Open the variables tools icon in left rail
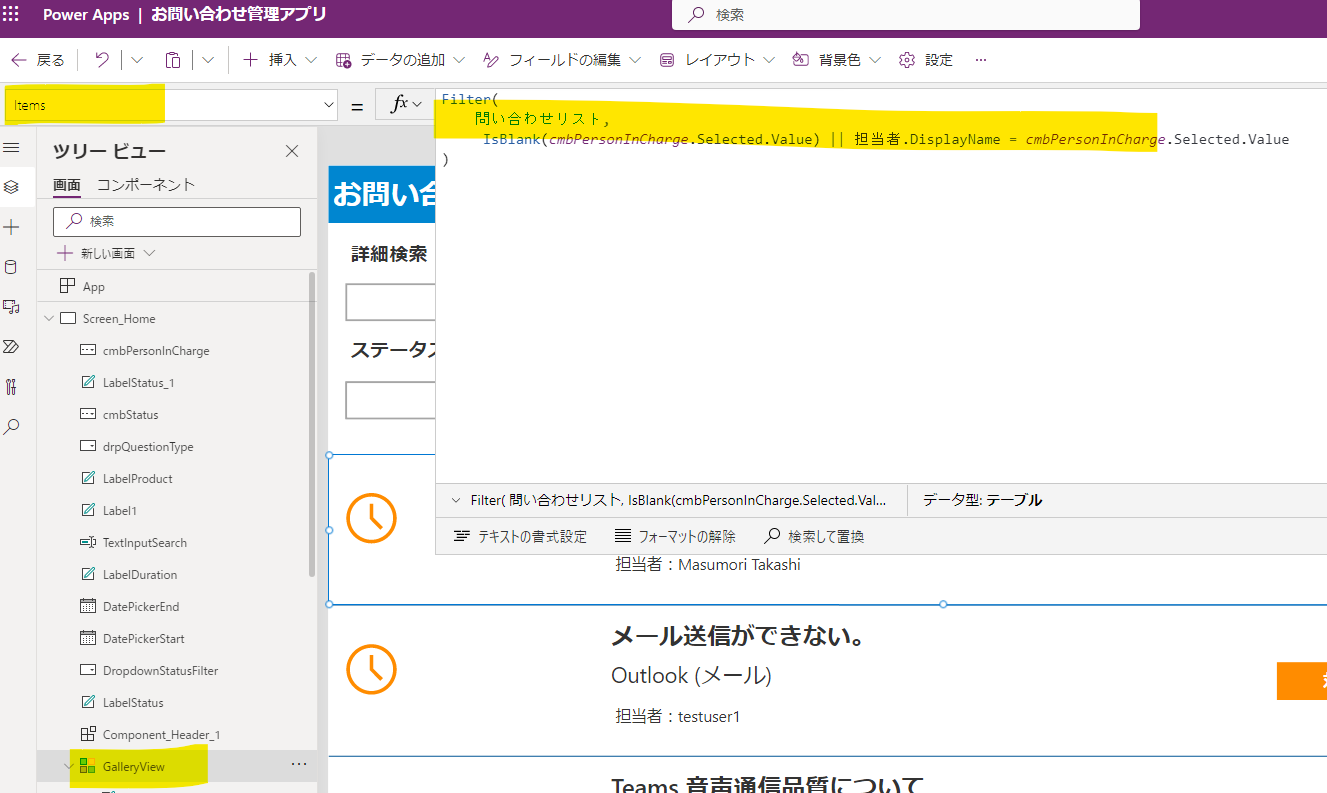1327x793 pixels. 11,387
